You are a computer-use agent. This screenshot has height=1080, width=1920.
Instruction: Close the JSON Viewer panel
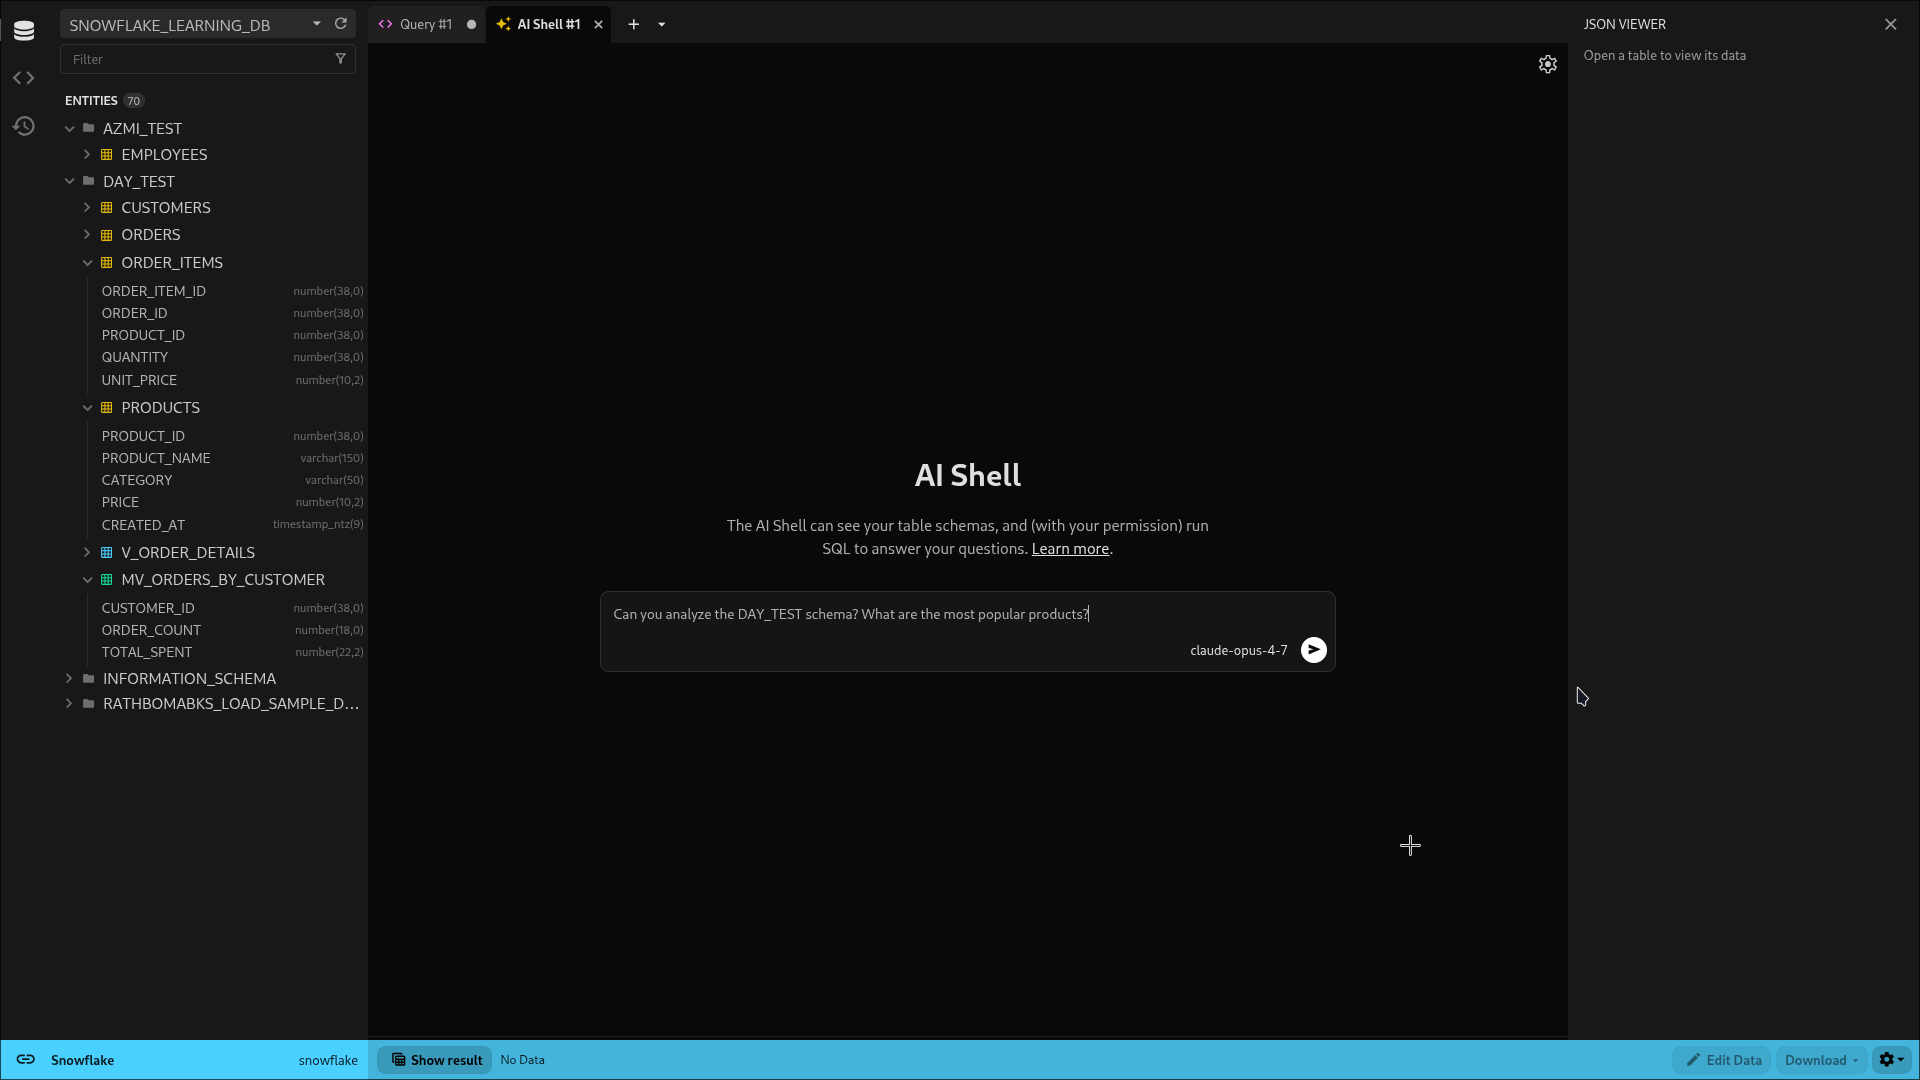pyautogui.click(x=1890, y=24)
